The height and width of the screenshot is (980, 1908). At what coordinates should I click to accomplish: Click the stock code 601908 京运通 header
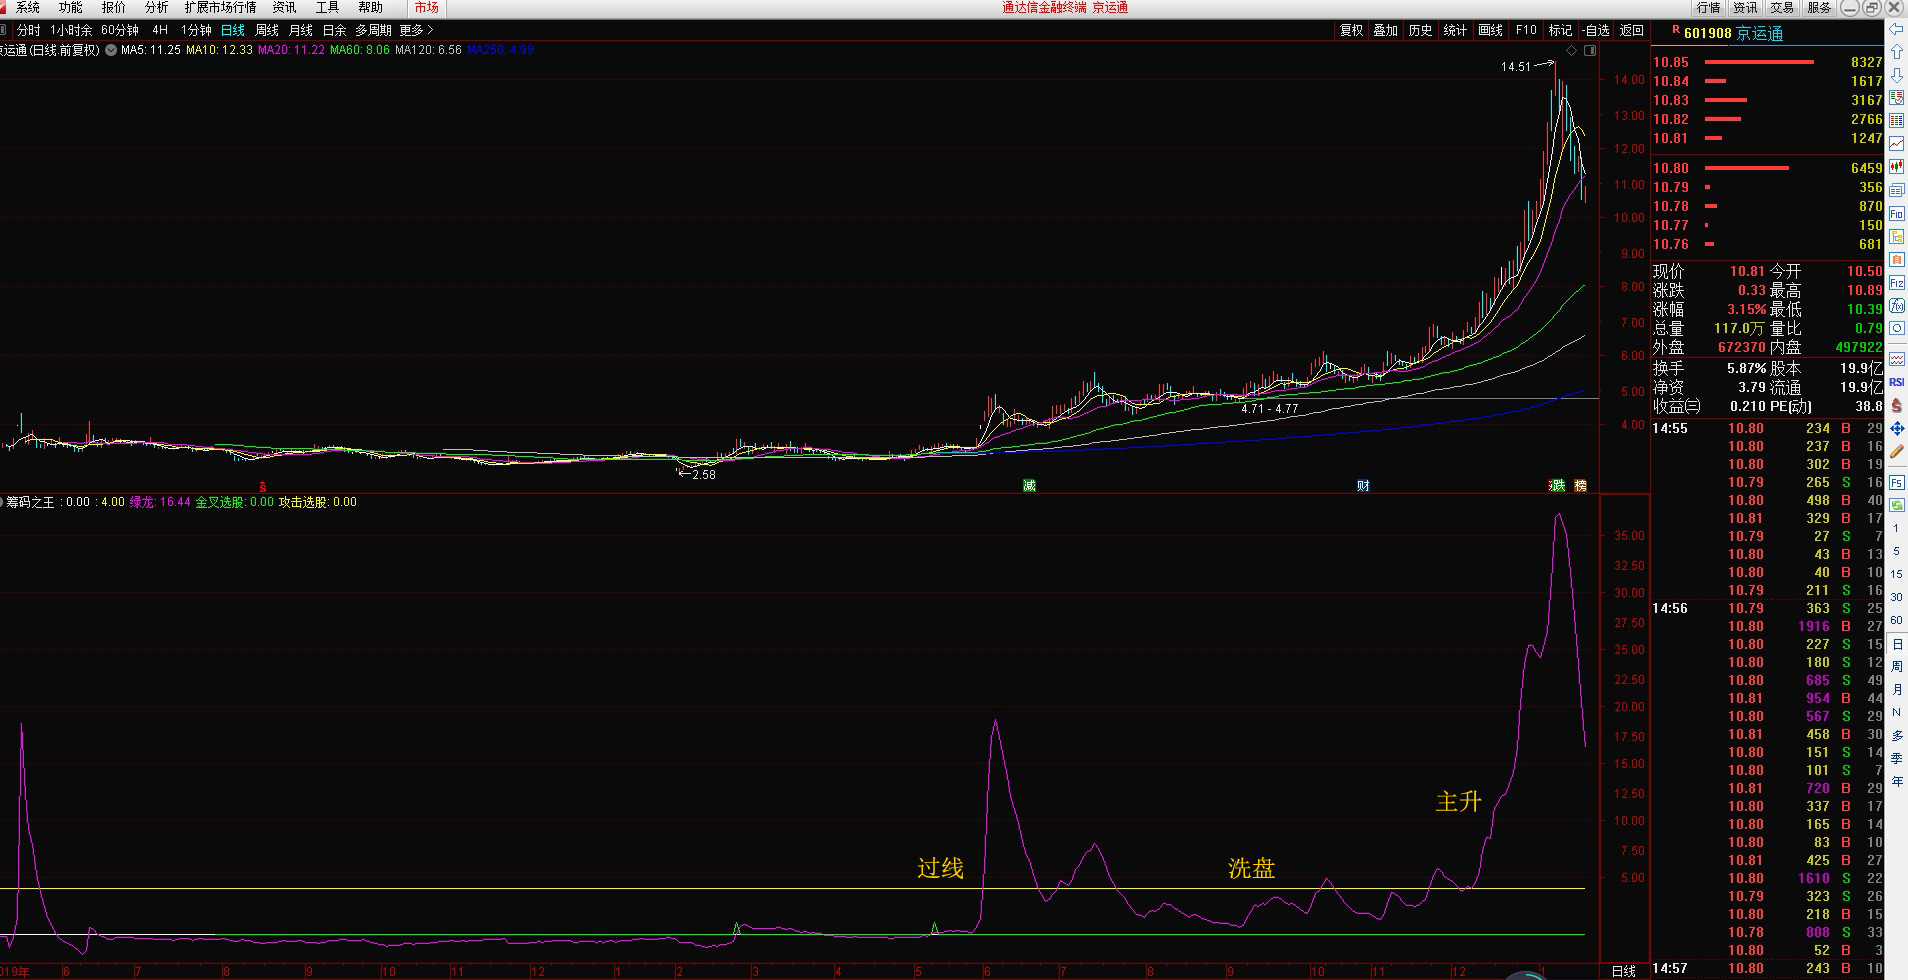click(x=1734, y=33)
